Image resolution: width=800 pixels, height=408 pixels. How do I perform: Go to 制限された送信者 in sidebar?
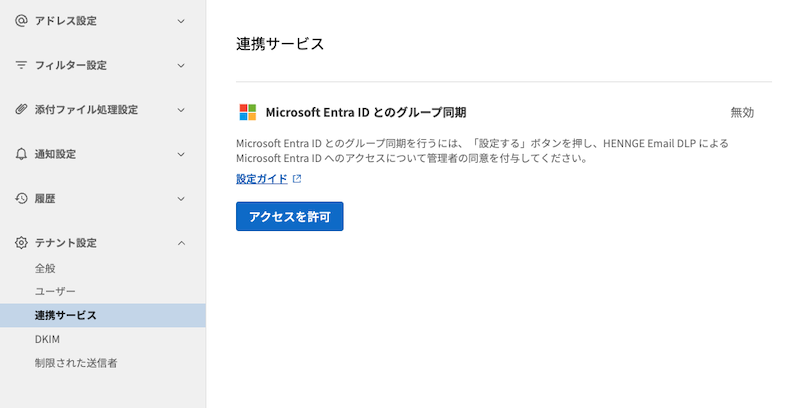(x=76, y=363)
